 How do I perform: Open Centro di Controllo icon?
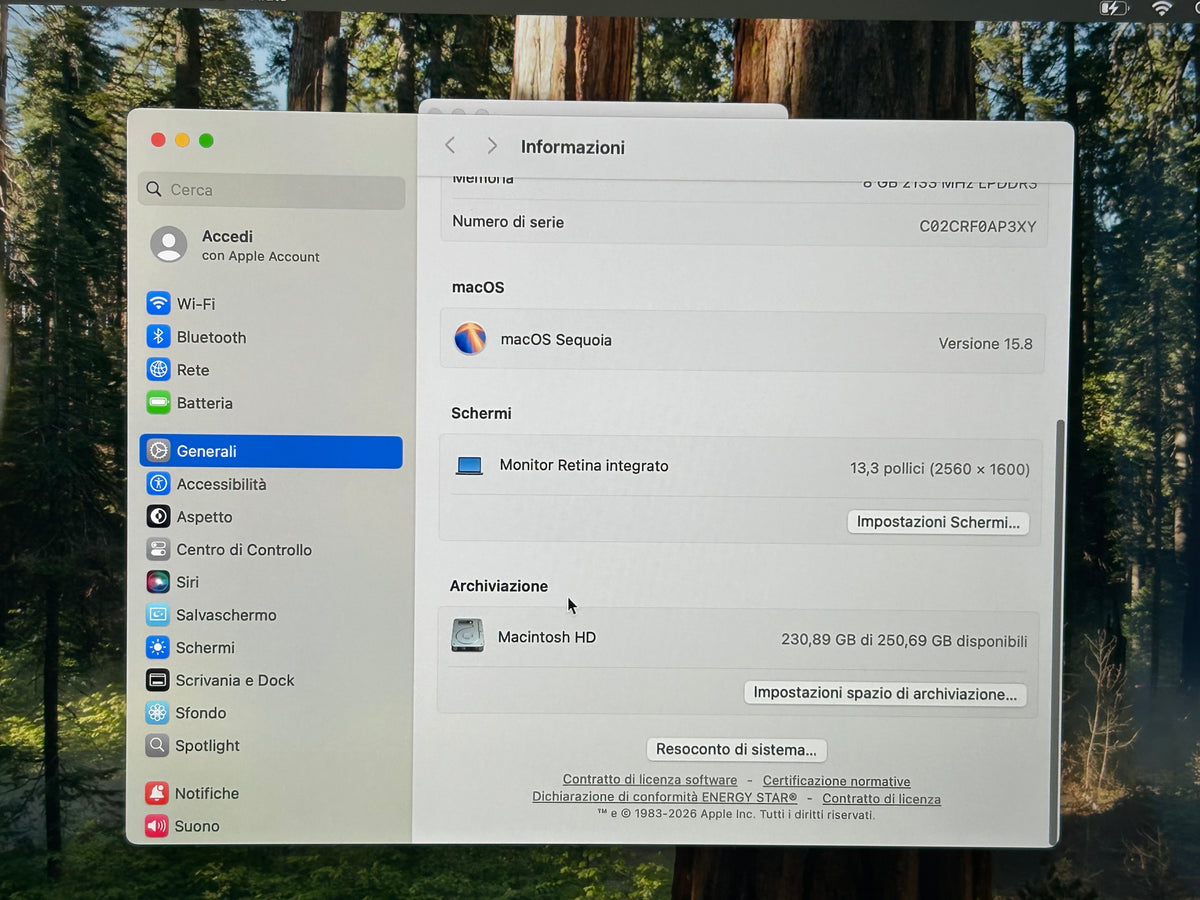click(158, 549)
